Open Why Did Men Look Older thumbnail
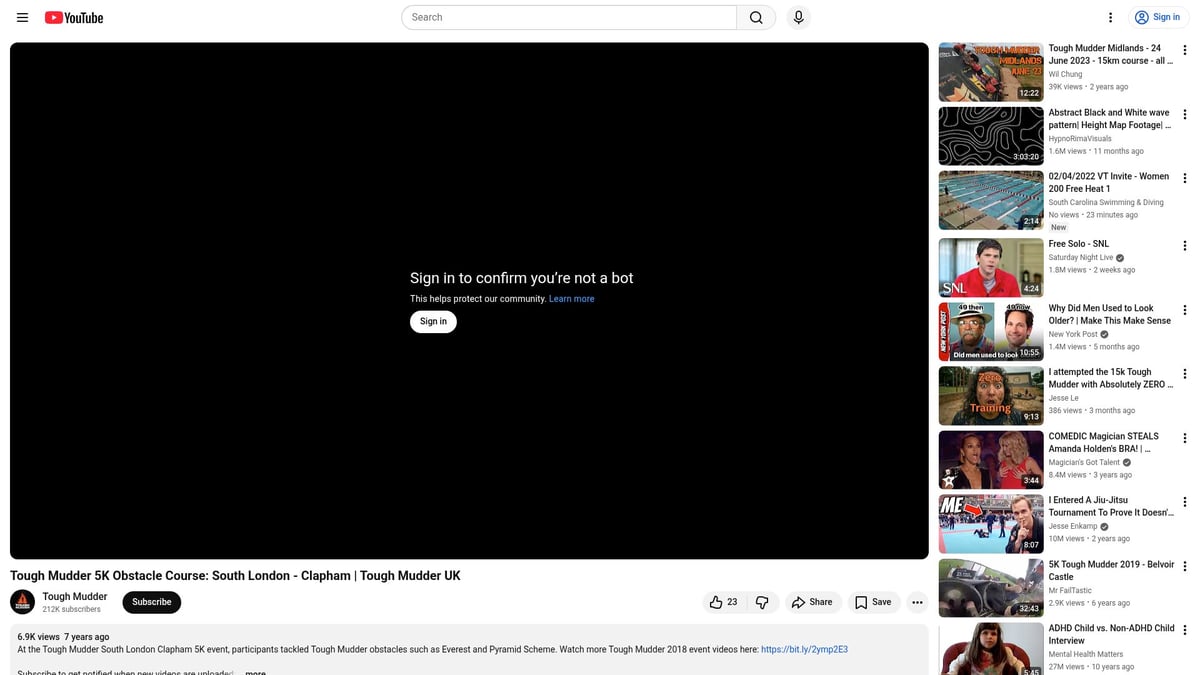1200x675 pixels. coord(991,332)
